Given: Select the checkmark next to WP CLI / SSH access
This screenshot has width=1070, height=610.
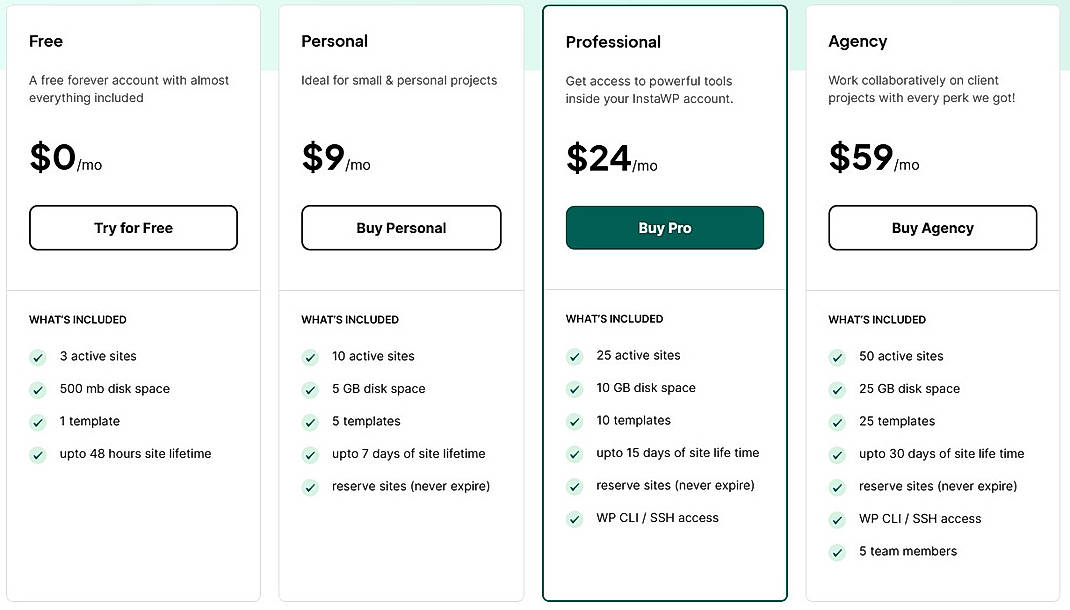Looking at the screenshot, I should coord(574,518).
